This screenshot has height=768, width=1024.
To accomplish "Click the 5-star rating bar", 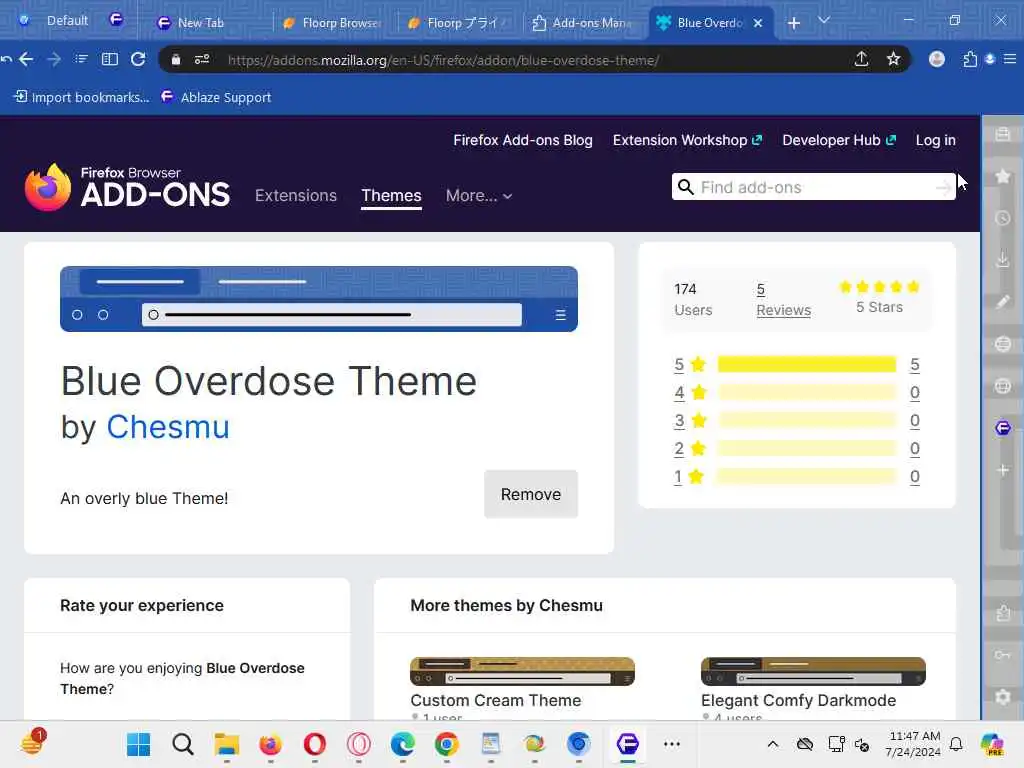I will click(807, 364).
